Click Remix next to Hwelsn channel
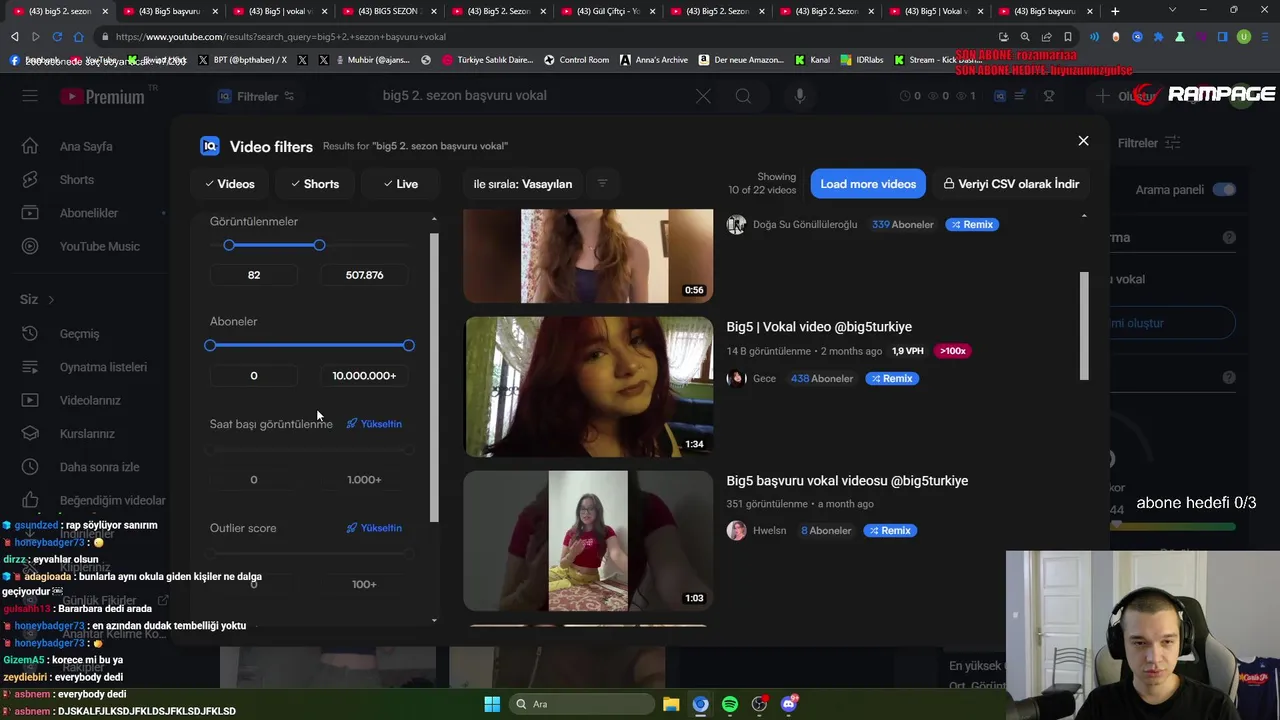Viewport: 1280px width, 720px height. (889, 530)
